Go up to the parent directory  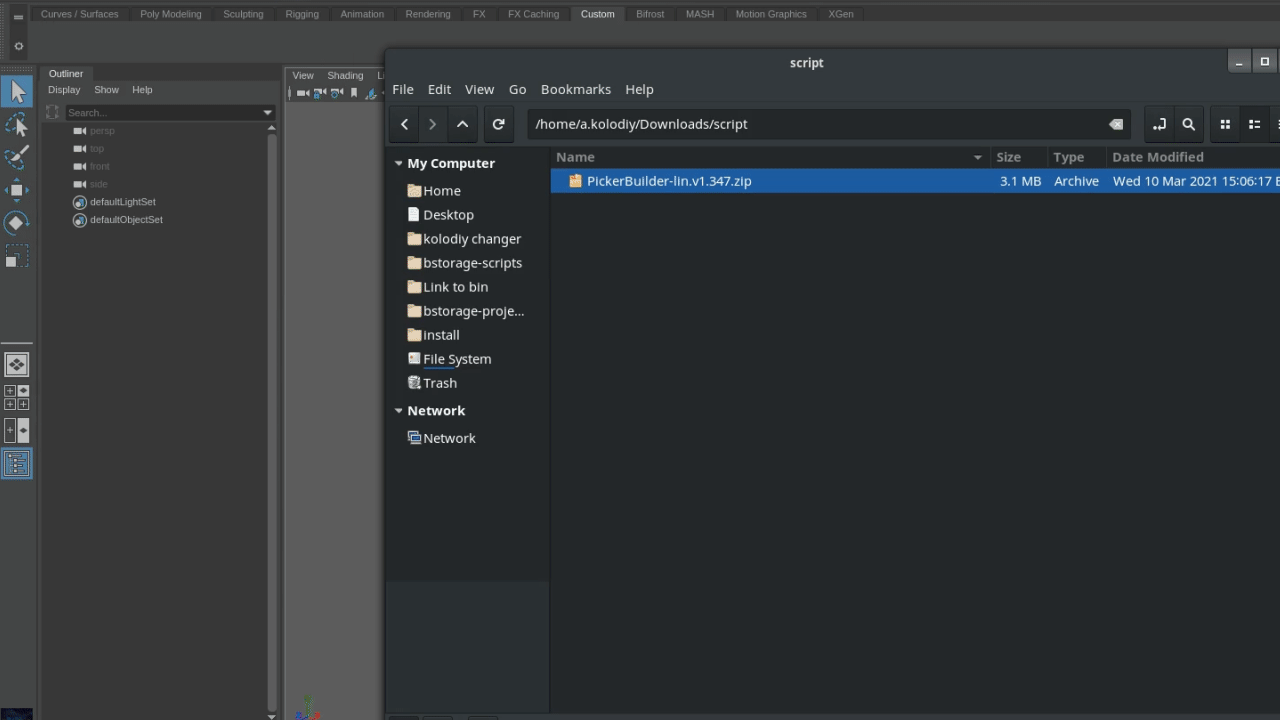(x=462, y=124)
